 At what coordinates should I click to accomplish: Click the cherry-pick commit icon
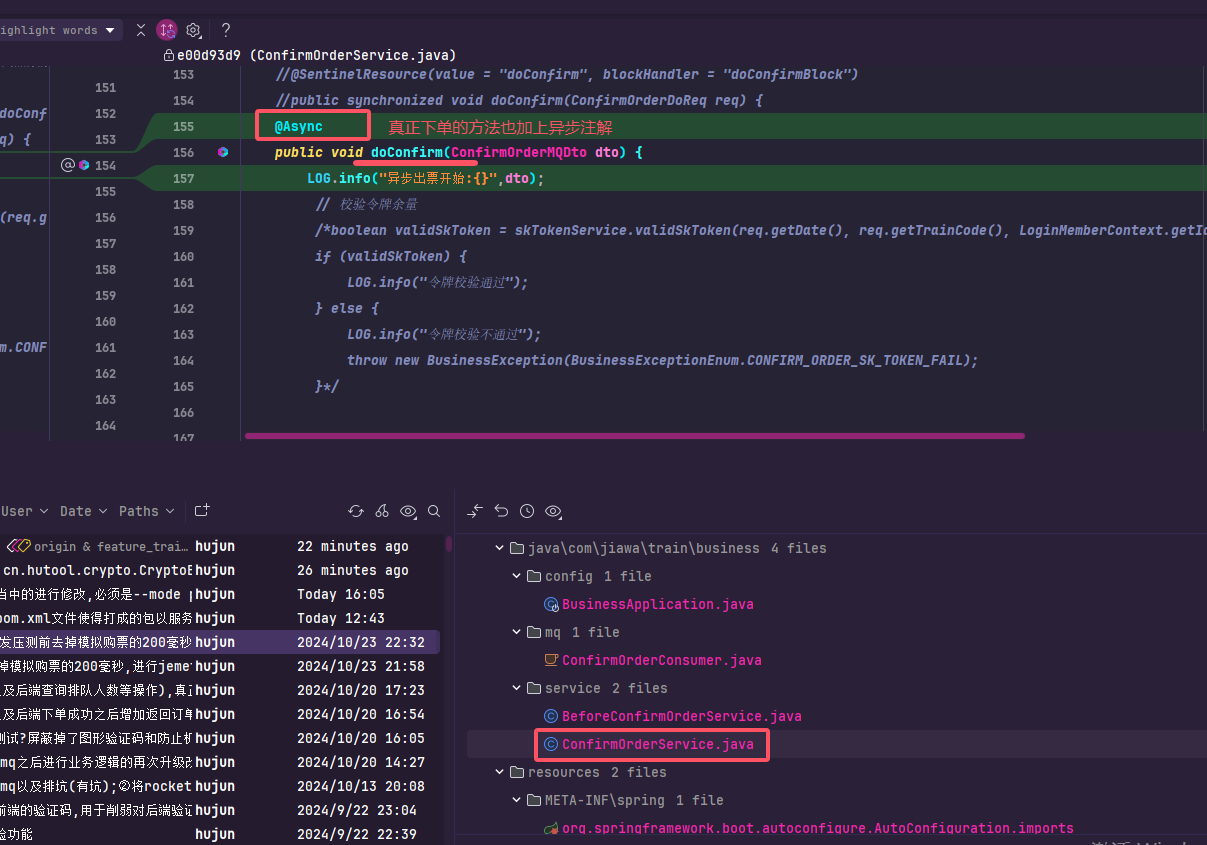[x=382, y=511]
